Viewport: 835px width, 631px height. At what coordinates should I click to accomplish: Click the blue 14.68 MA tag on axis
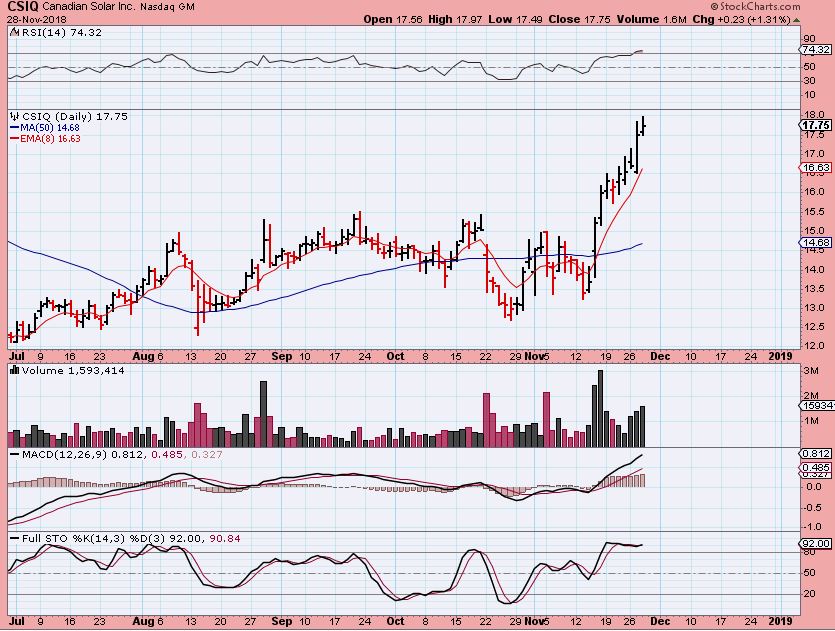(x=816, y=242)
